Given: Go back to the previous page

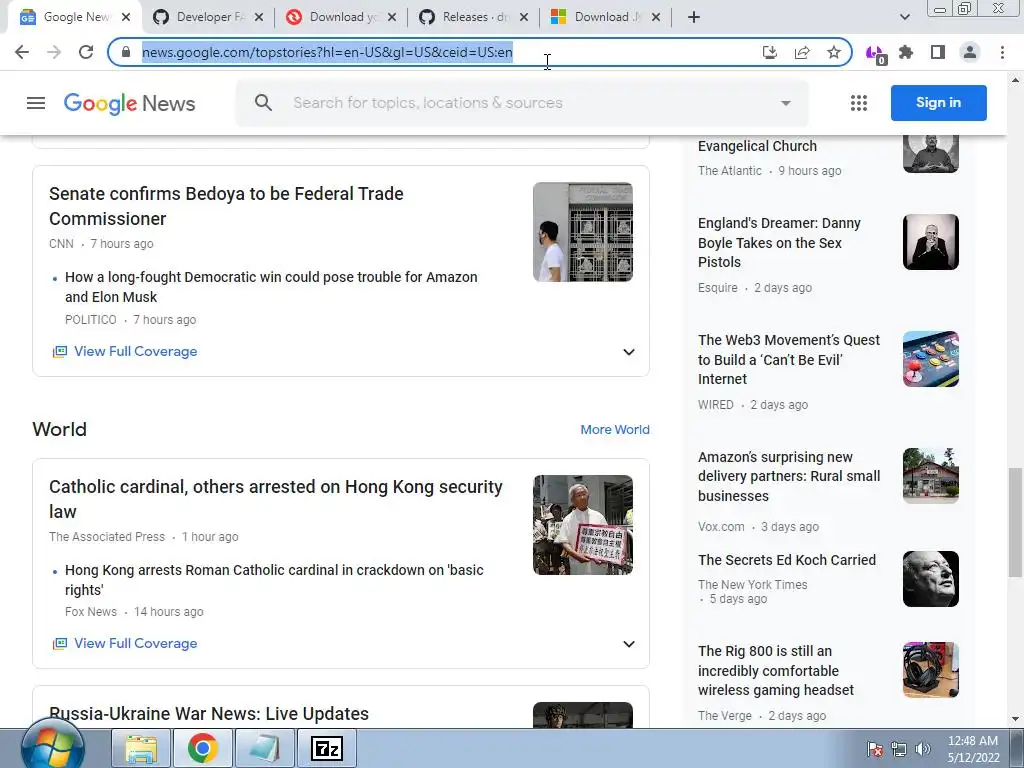Looking at the screenshot, I should [22, 52].
